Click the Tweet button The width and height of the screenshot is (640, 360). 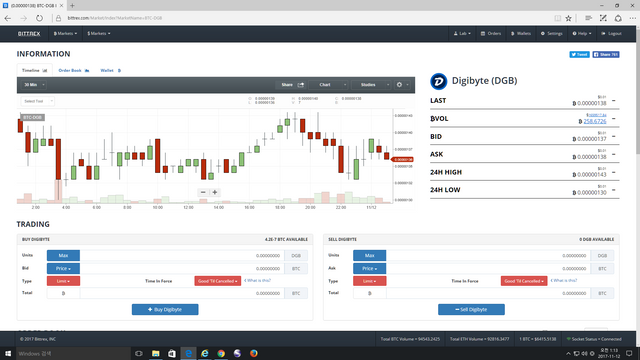[579, 54]
